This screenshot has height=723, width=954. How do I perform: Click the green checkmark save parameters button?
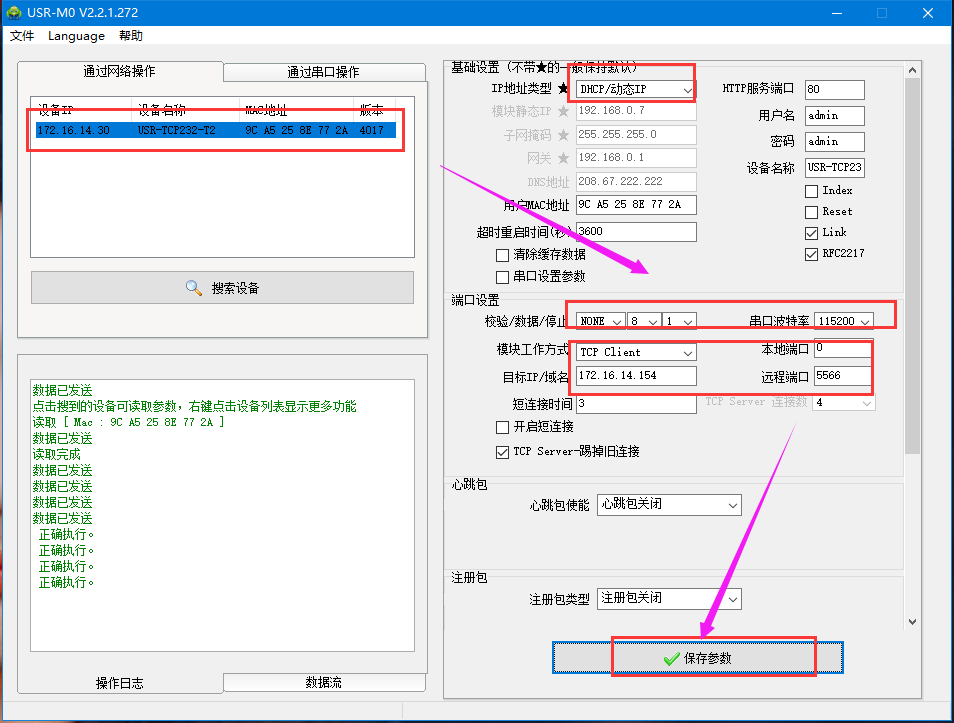click(698, 658)
